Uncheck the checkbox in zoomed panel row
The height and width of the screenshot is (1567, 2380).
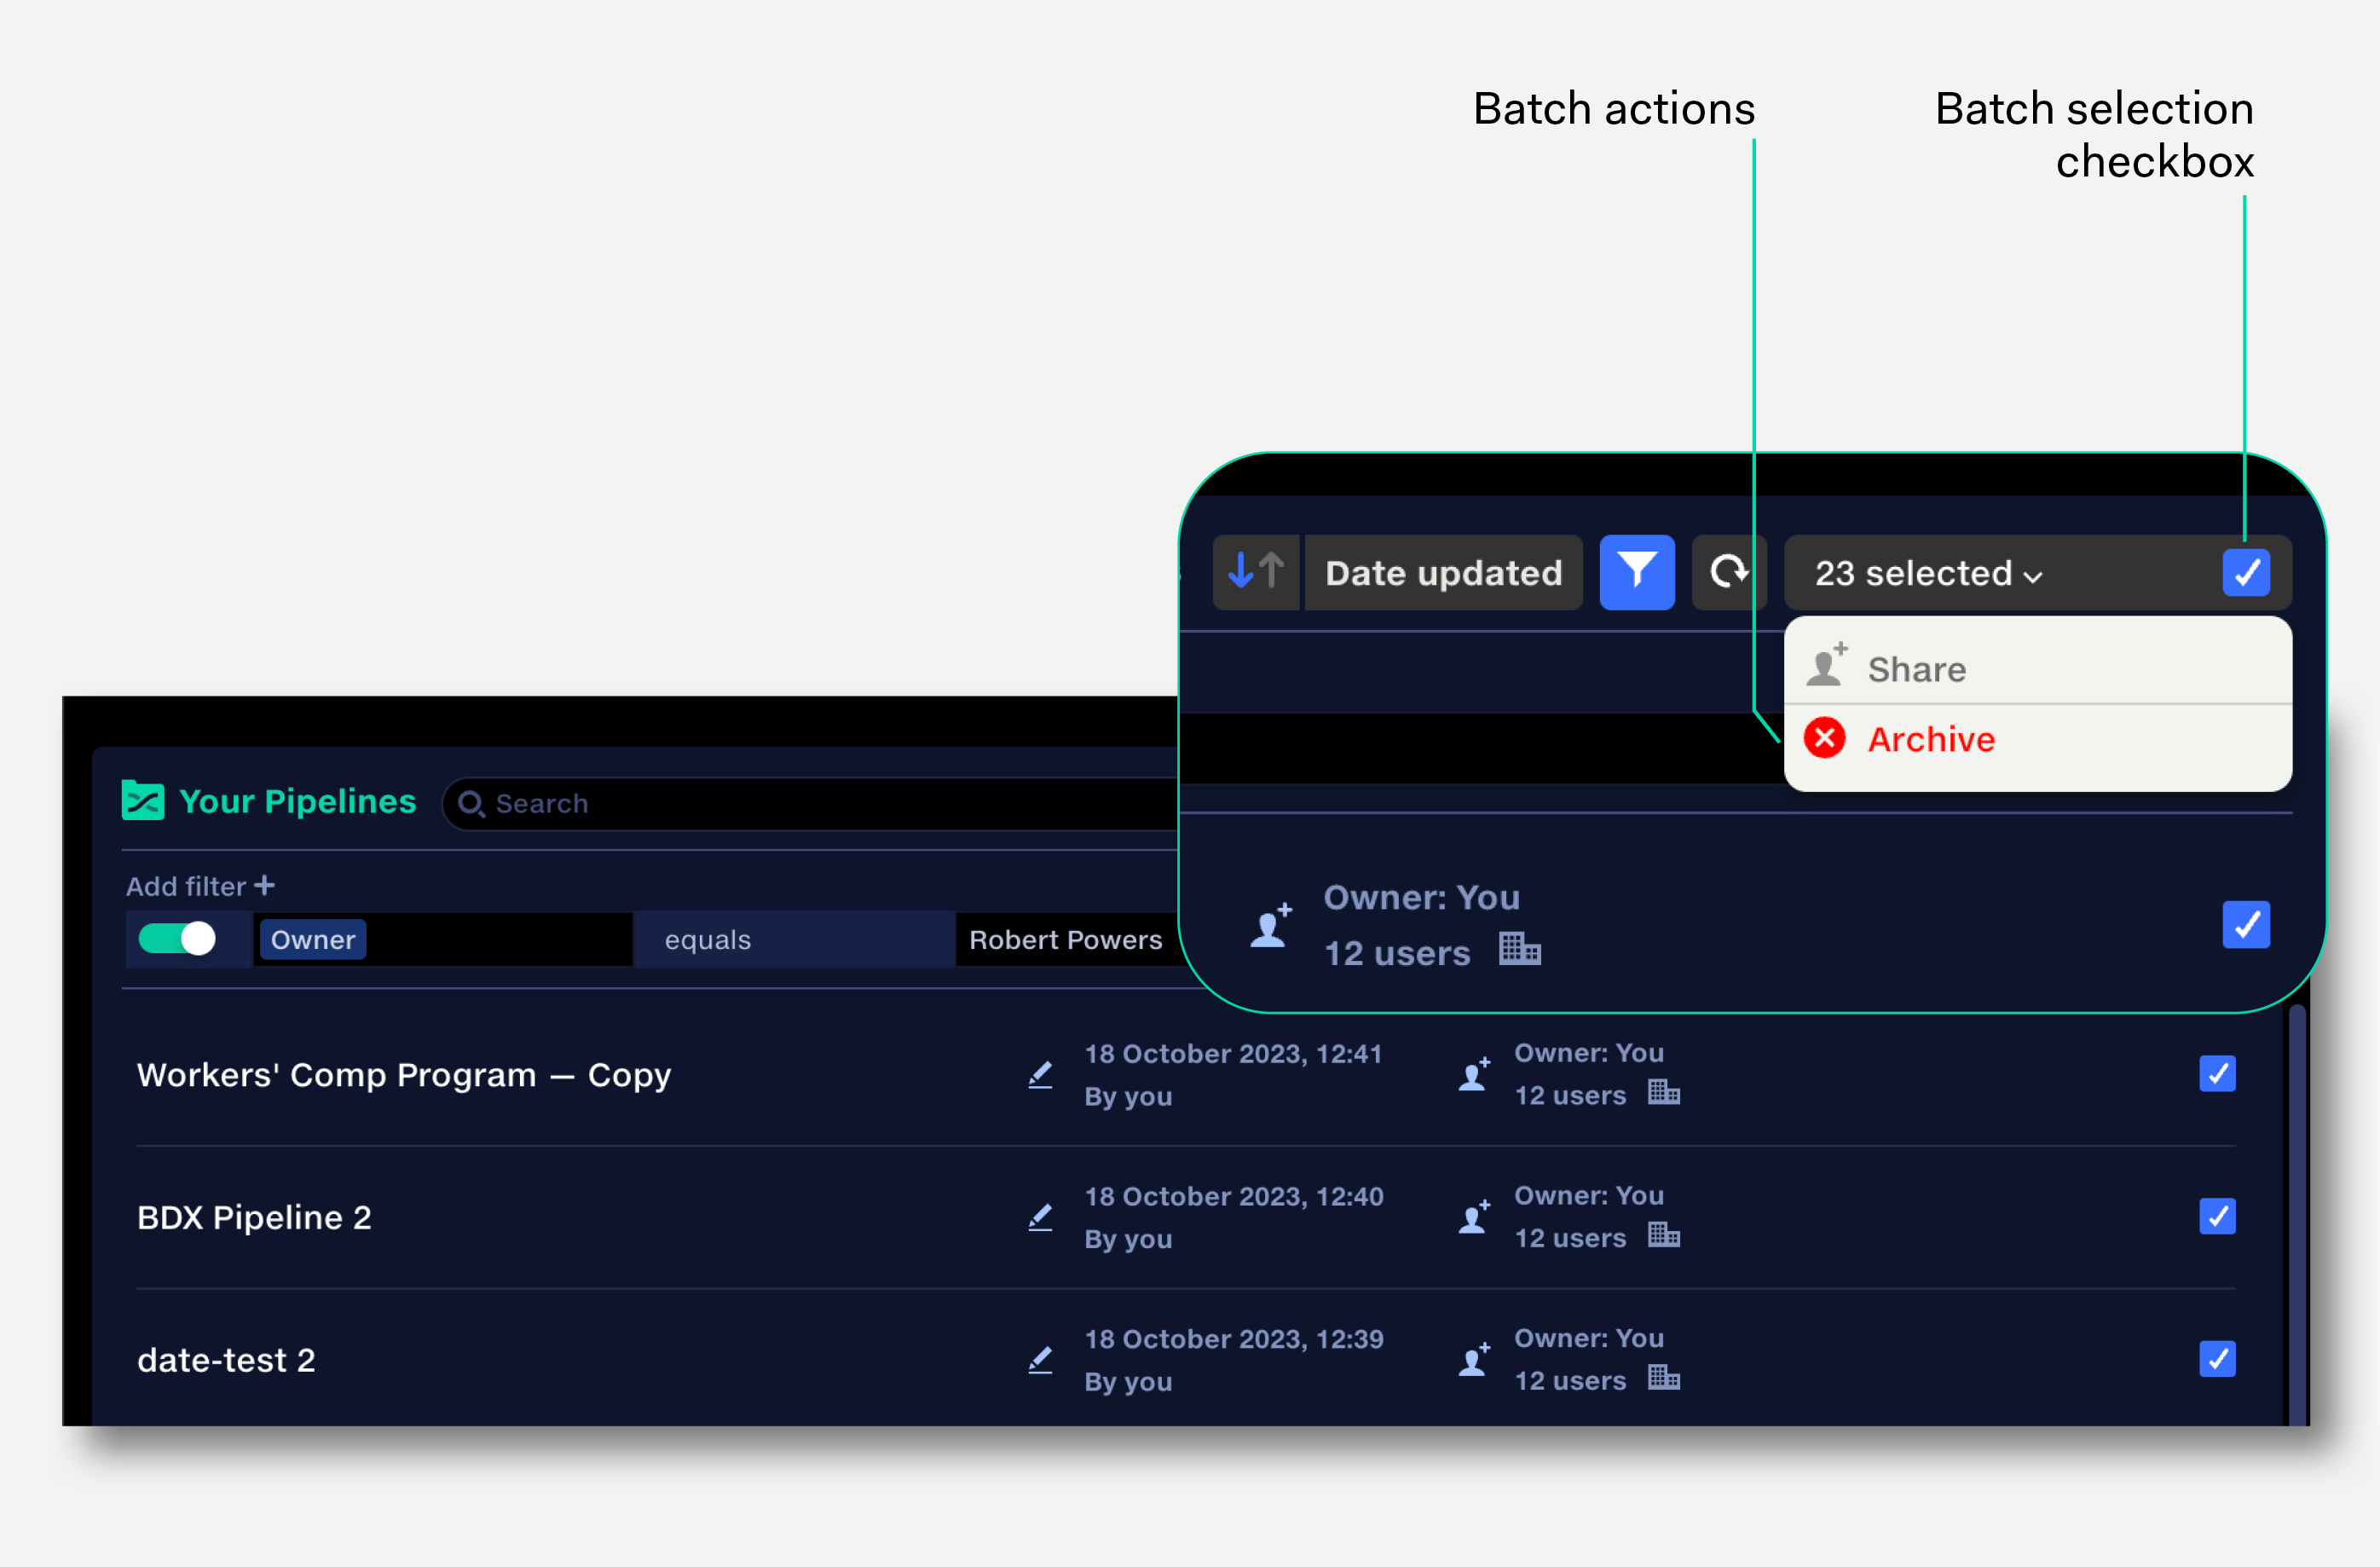click(x=2246, y=924)
